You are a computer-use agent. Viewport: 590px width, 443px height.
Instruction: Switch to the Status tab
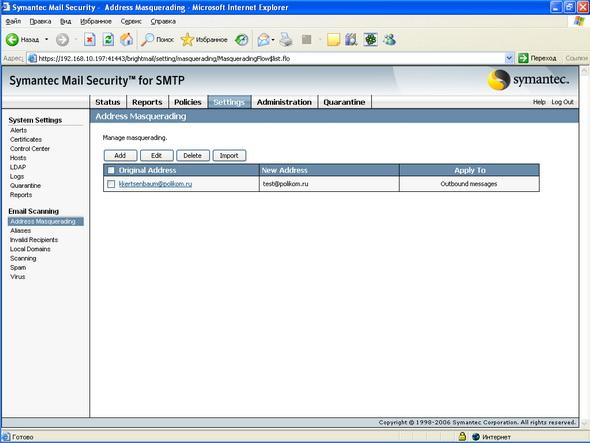(108, 102)
